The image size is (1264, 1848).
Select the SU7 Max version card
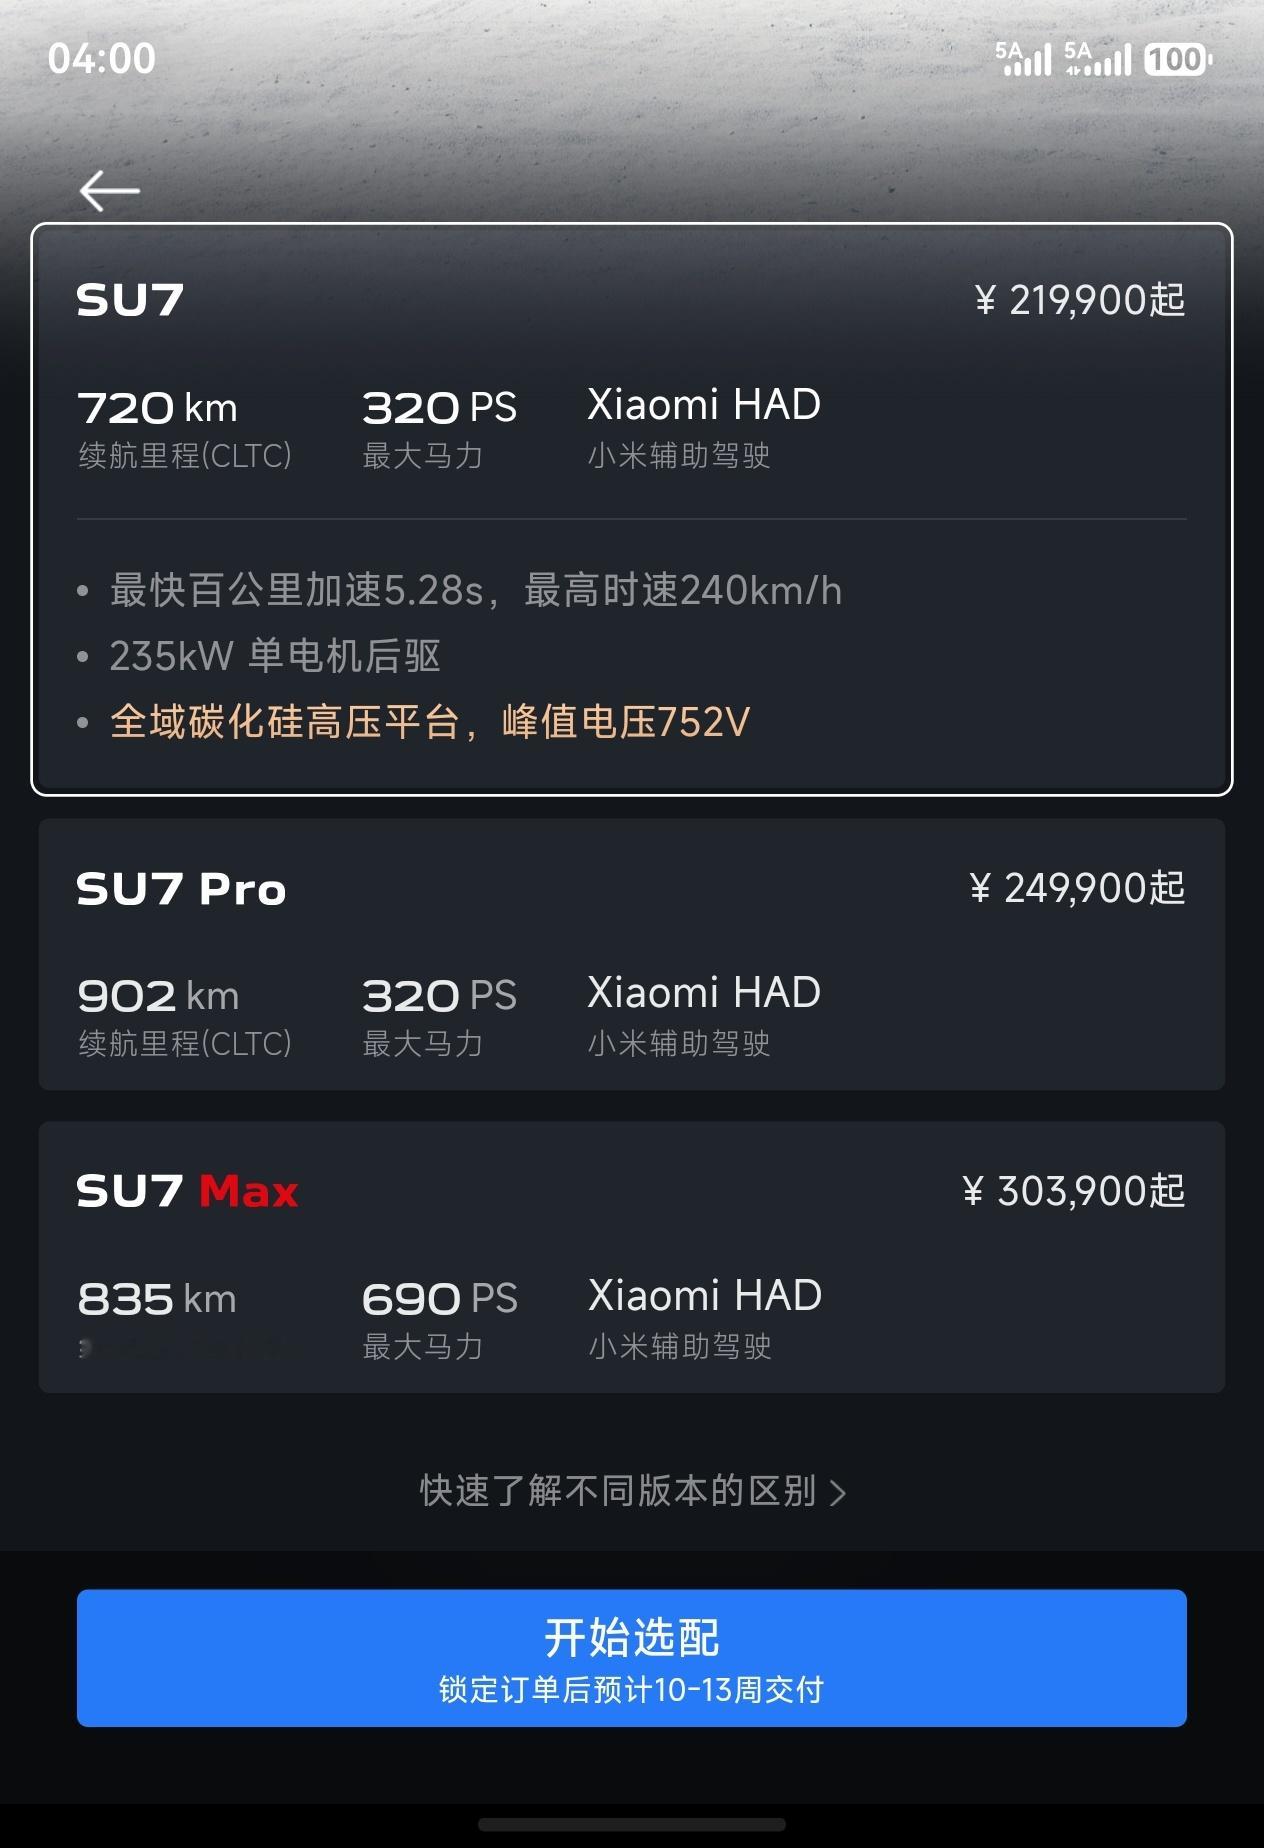(632, 1257)
